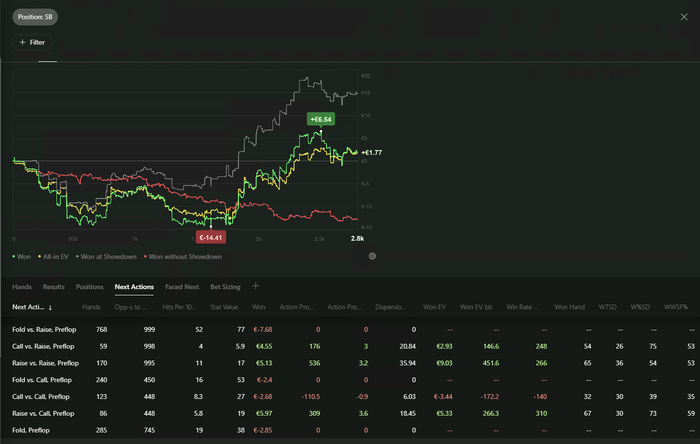Click the 768 hands cell
Image resolution: width=700 pixels, height=444 pixels.
coord(101,330)
